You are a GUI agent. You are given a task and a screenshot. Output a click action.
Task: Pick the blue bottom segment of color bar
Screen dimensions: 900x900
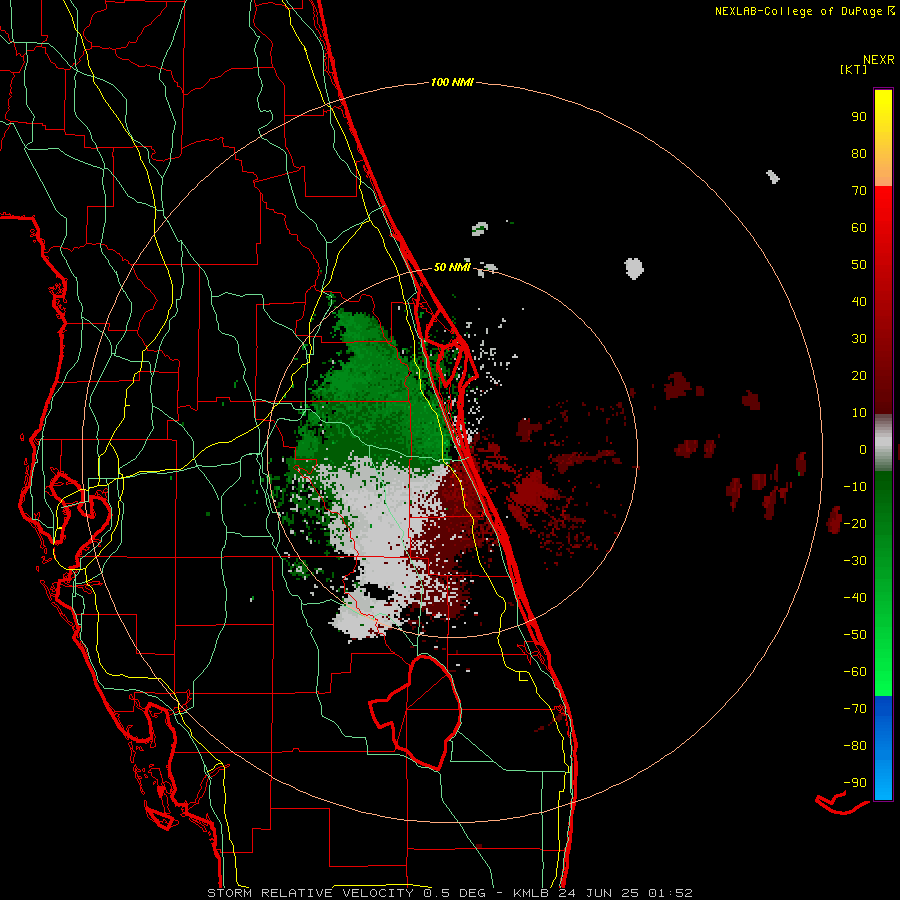click(883, 748)
